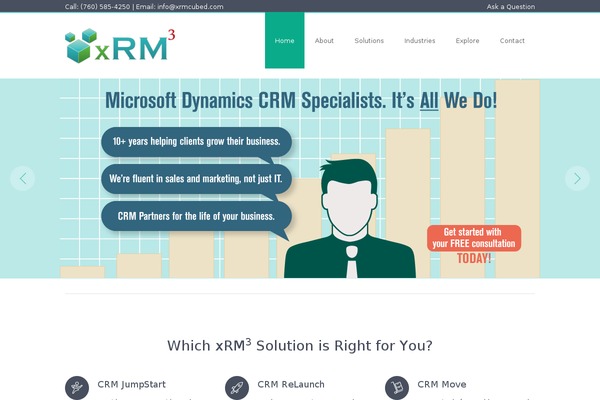Open the Solutions menu item

click(369, 41)
